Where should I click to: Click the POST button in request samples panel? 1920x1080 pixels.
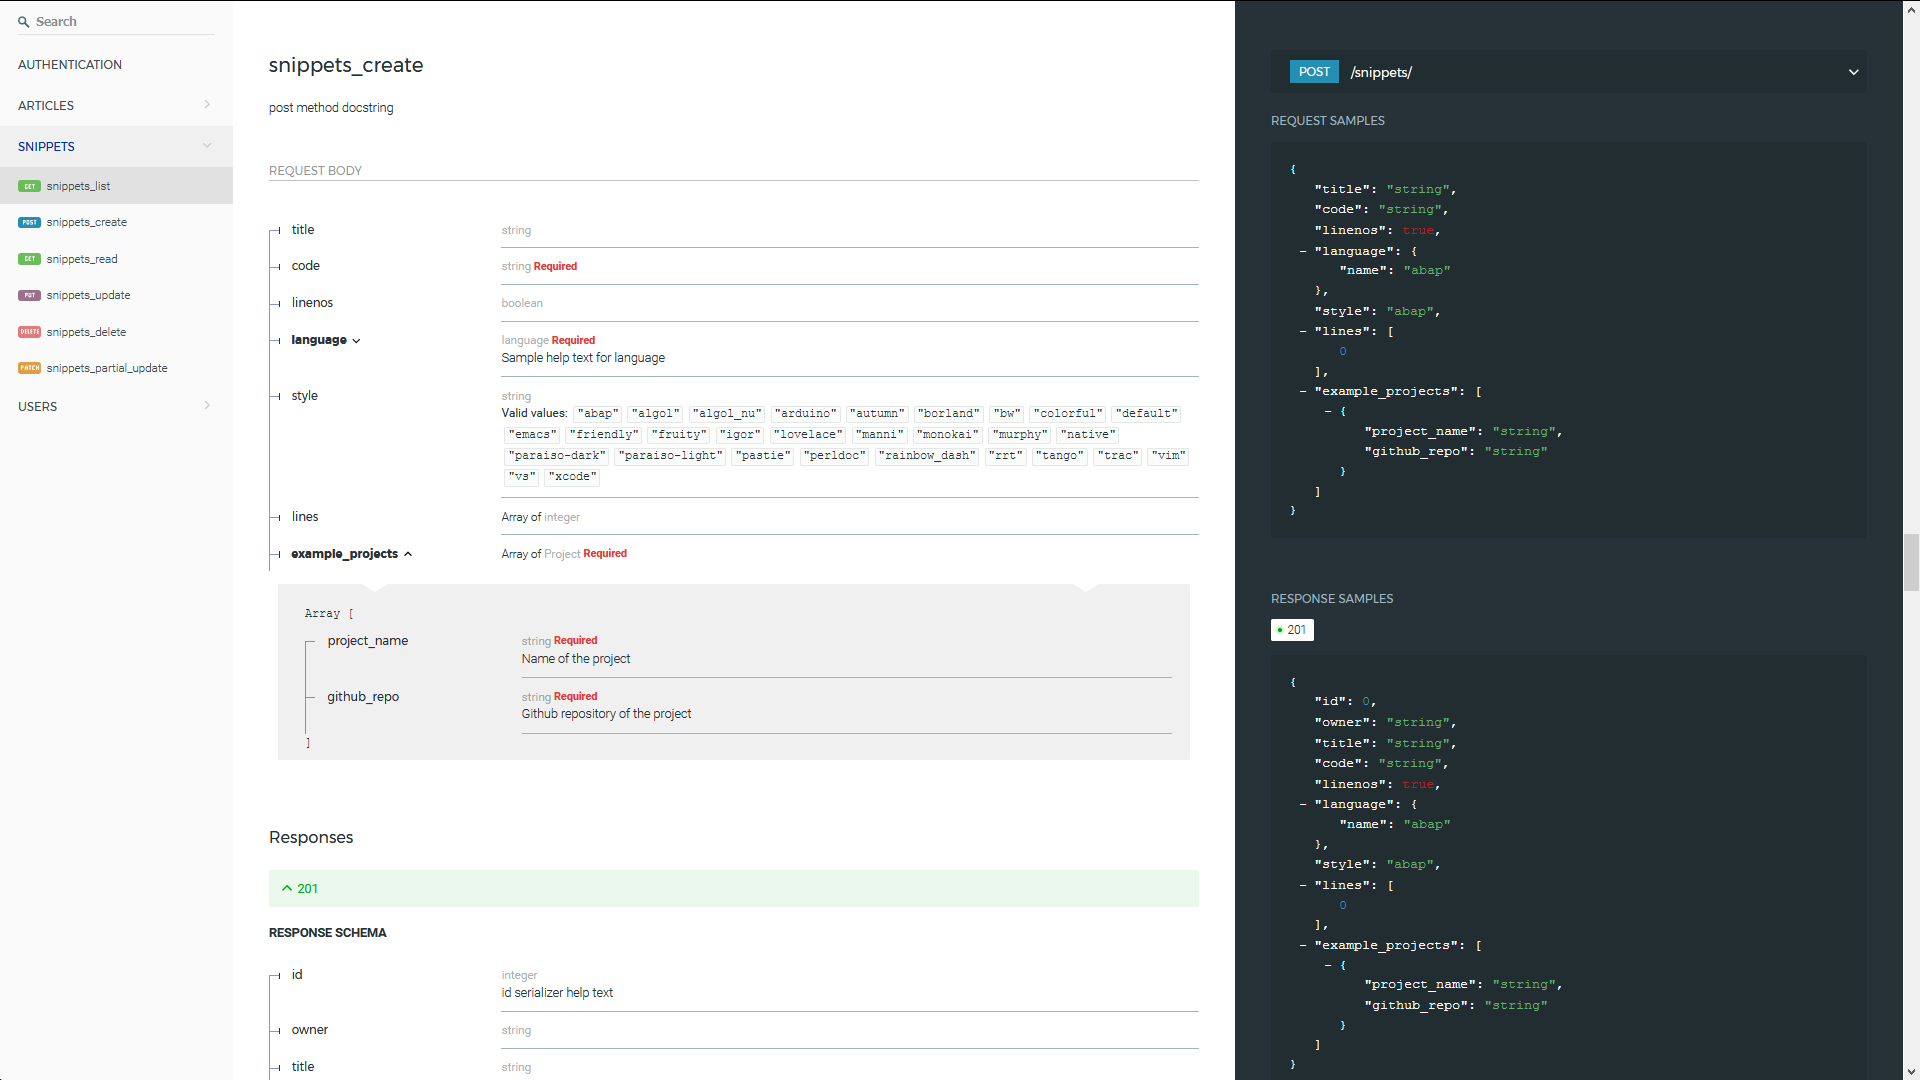click(1313, 73)
